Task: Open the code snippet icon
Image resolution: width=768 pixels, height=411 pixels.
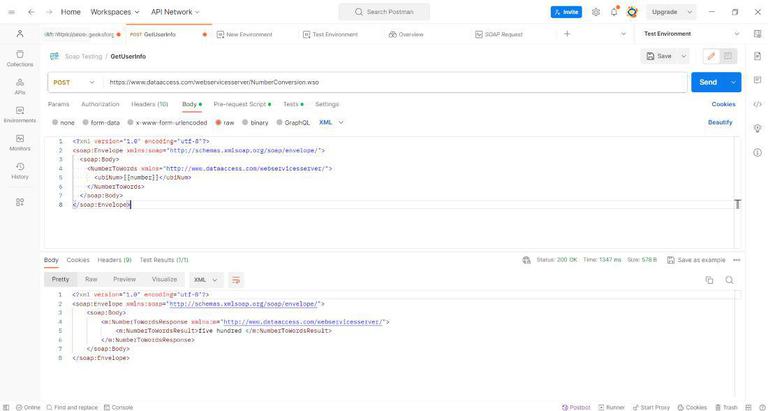Action: (x=757, y=104)
